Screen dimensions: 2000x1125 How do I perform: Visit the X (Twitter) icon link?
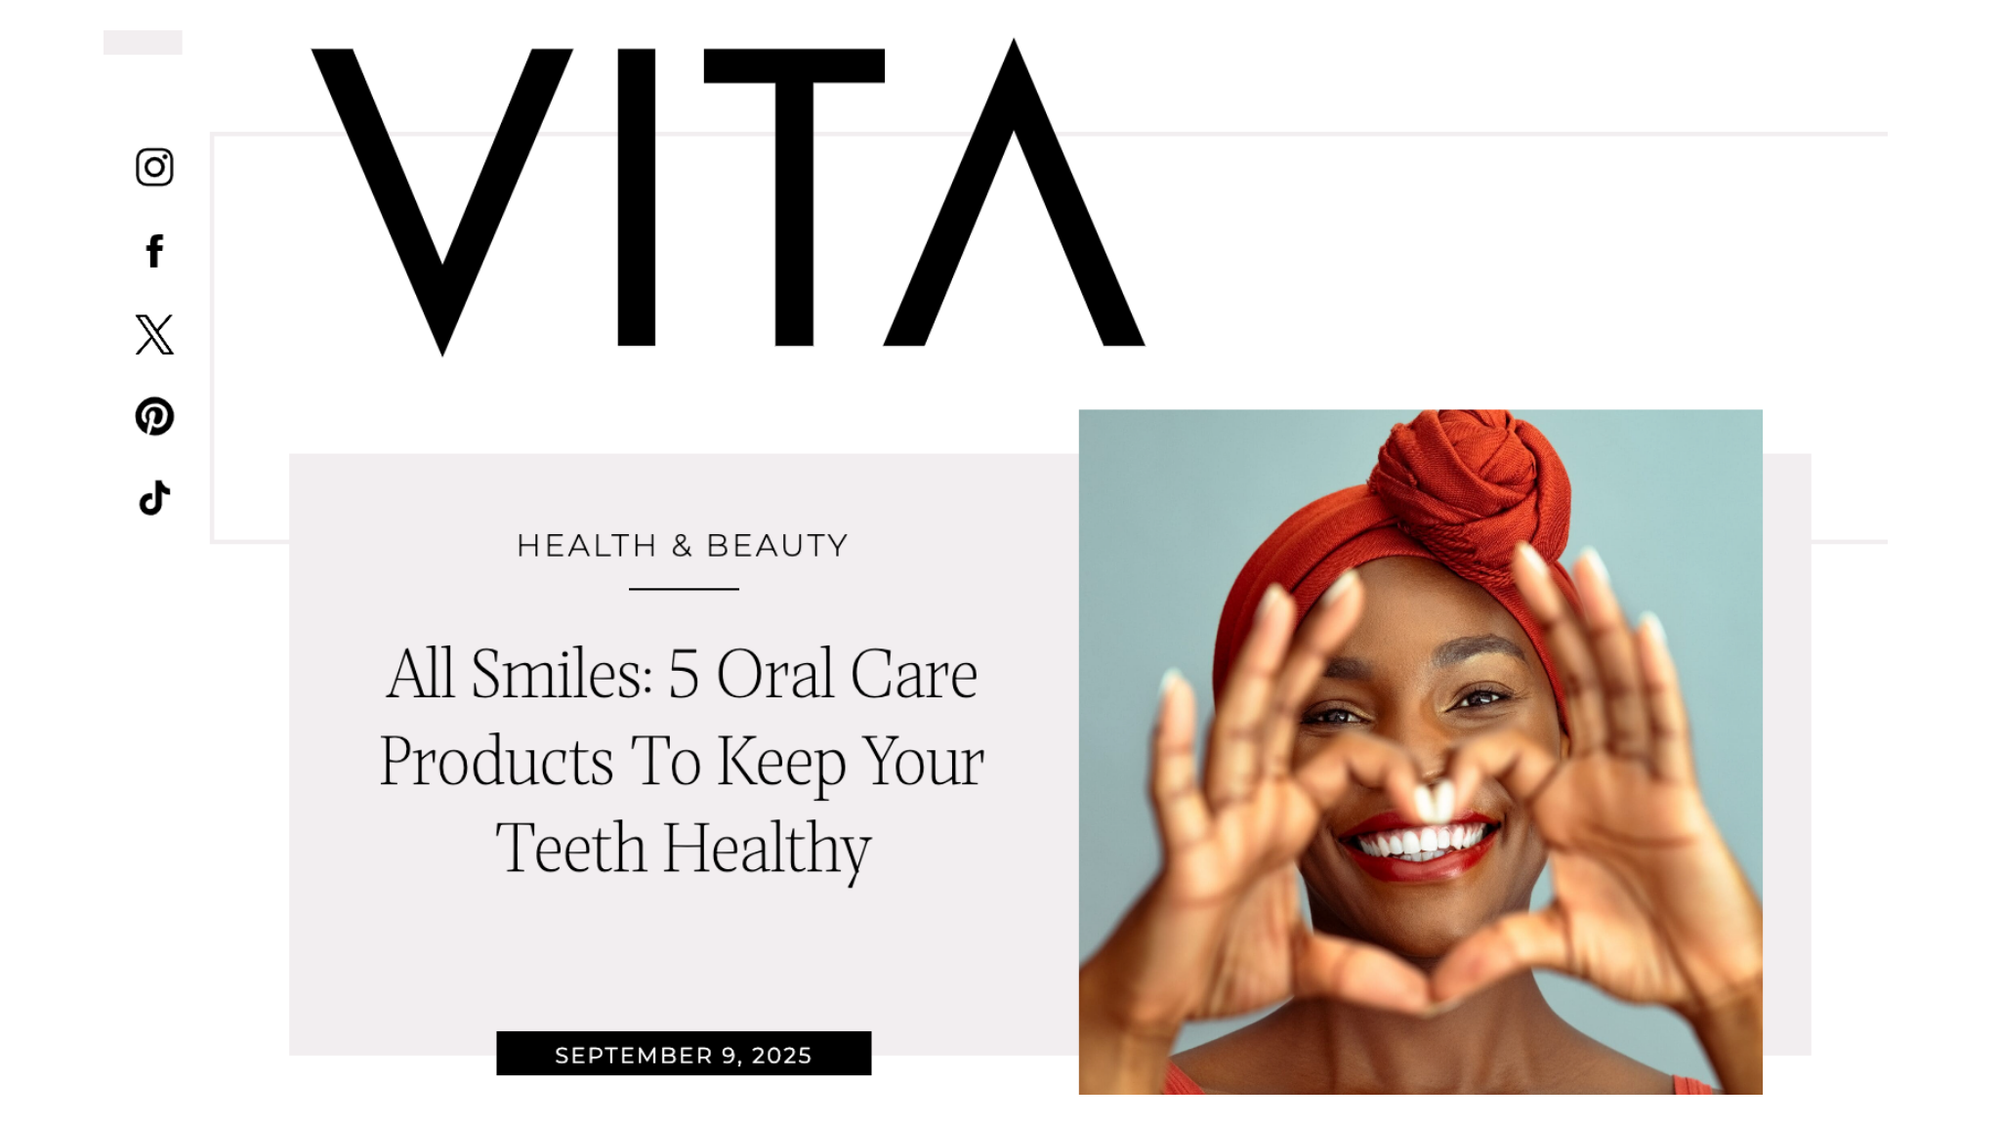pyautogui.click(x=154, y=334)
